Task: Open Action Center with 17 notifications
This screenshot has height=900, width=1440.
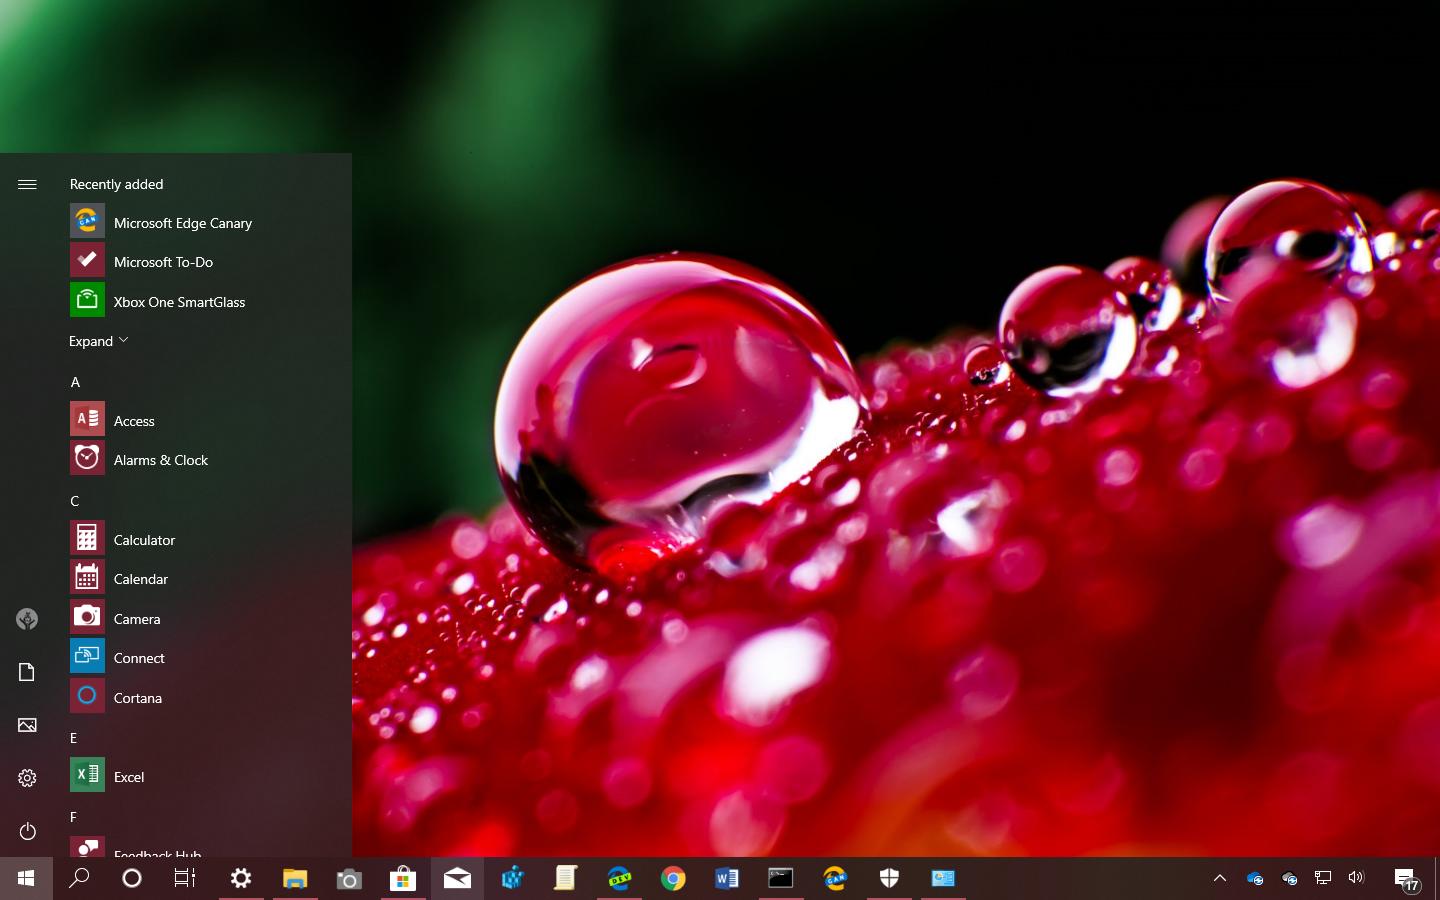Action: click(1405, 878)
